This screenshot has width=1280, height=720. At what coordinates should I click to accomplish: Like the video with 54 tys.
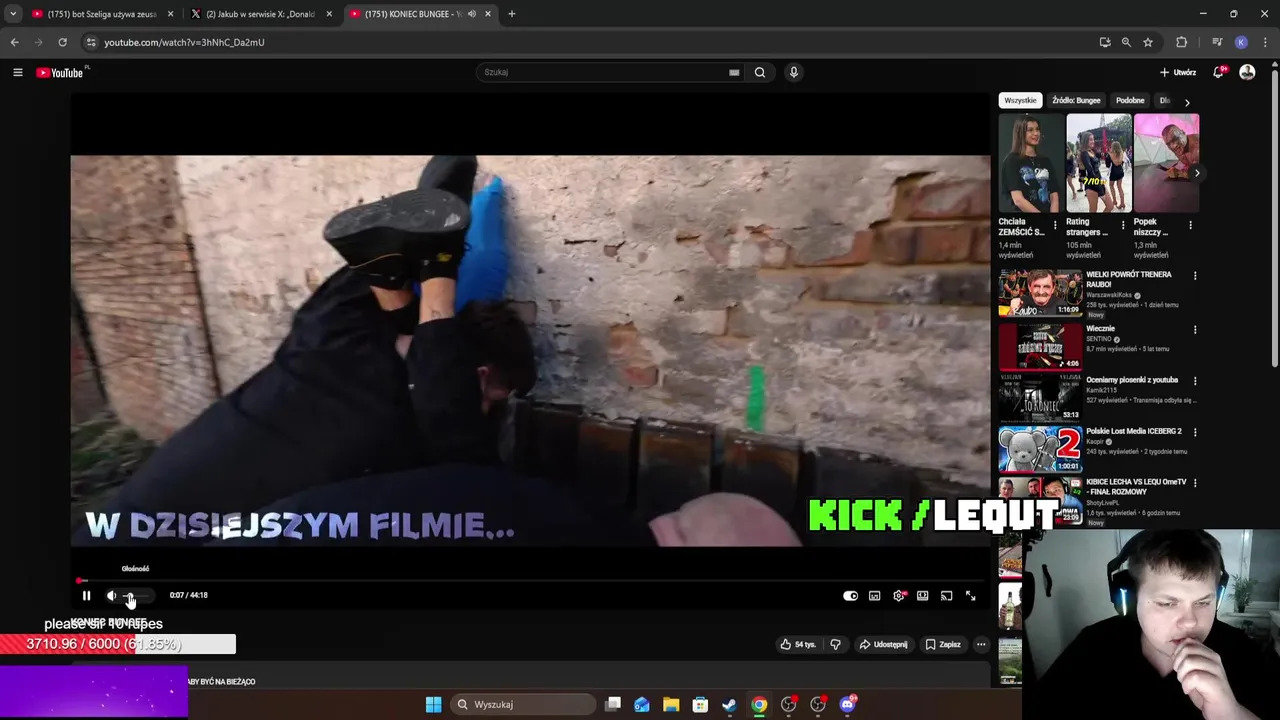798,645
